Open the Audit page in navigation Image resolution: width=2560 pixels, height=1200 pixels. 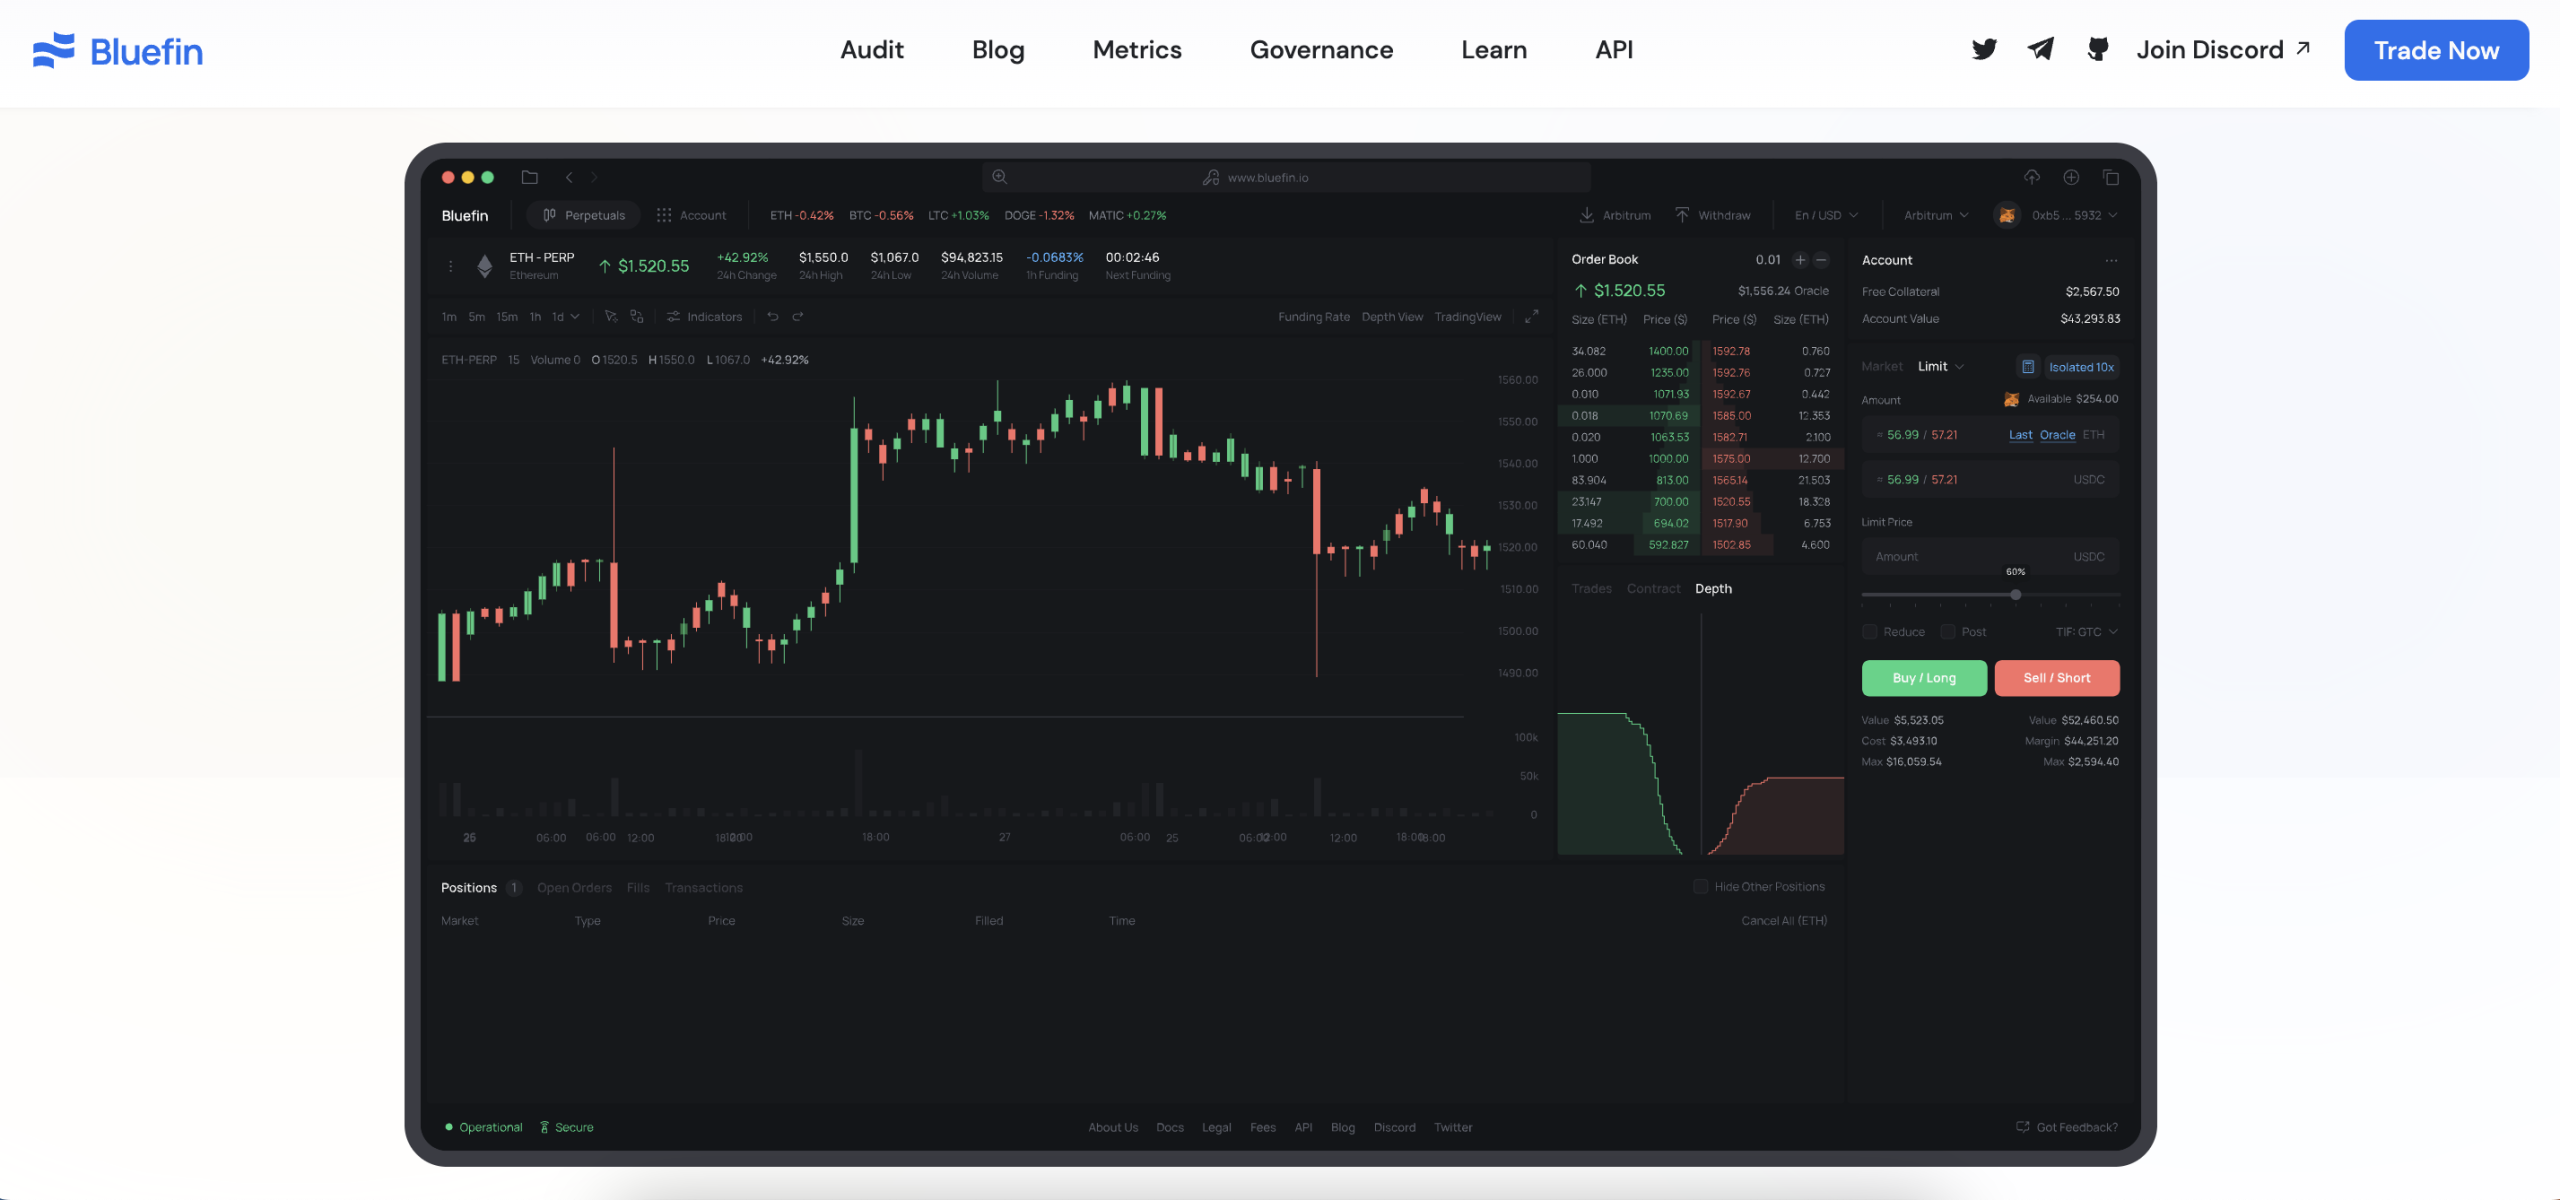point(872,50)
